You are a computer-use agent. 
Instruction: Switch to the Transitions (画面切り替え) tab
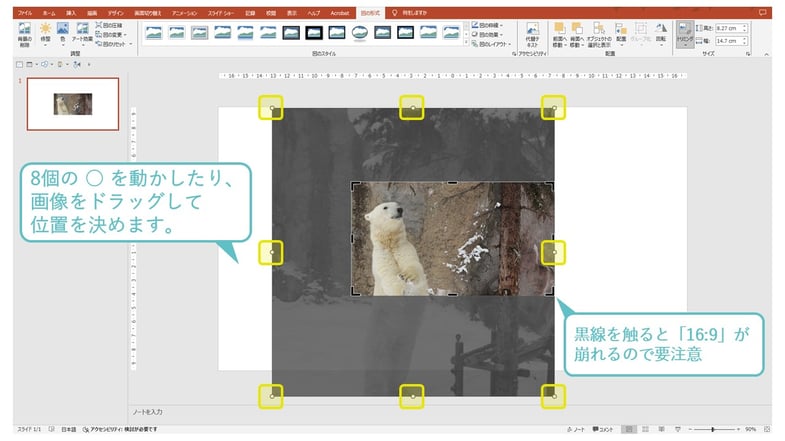(x=147, y=13)
